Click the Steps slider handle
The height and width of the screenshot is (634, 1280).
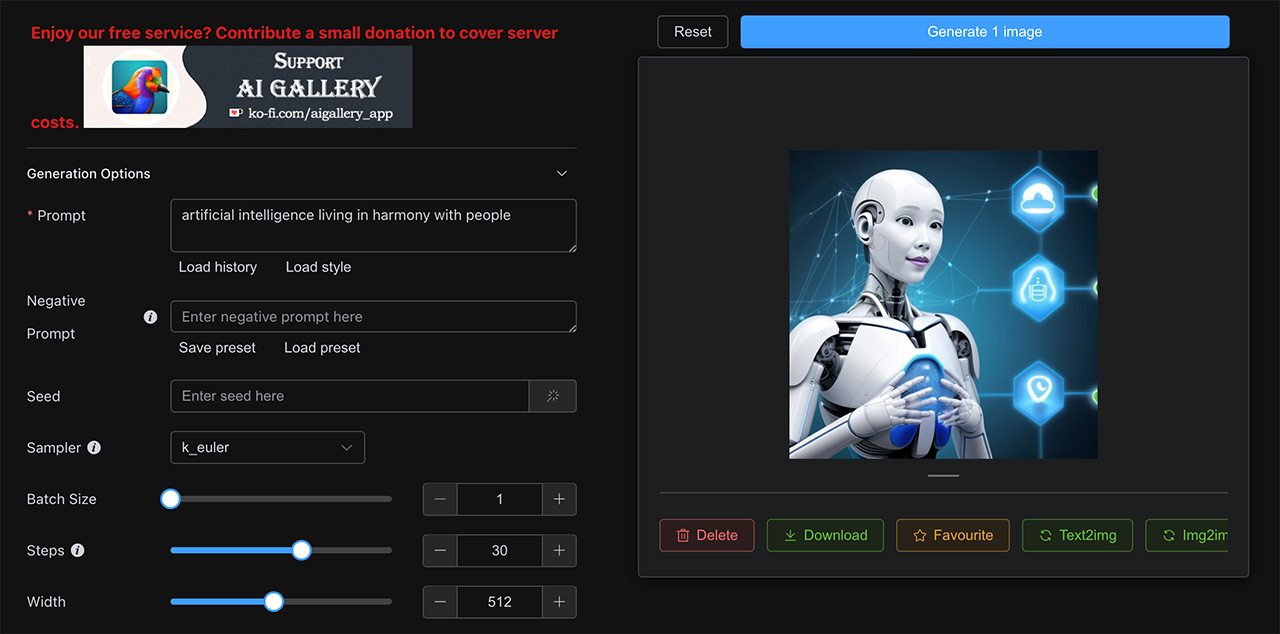point(301,551)
